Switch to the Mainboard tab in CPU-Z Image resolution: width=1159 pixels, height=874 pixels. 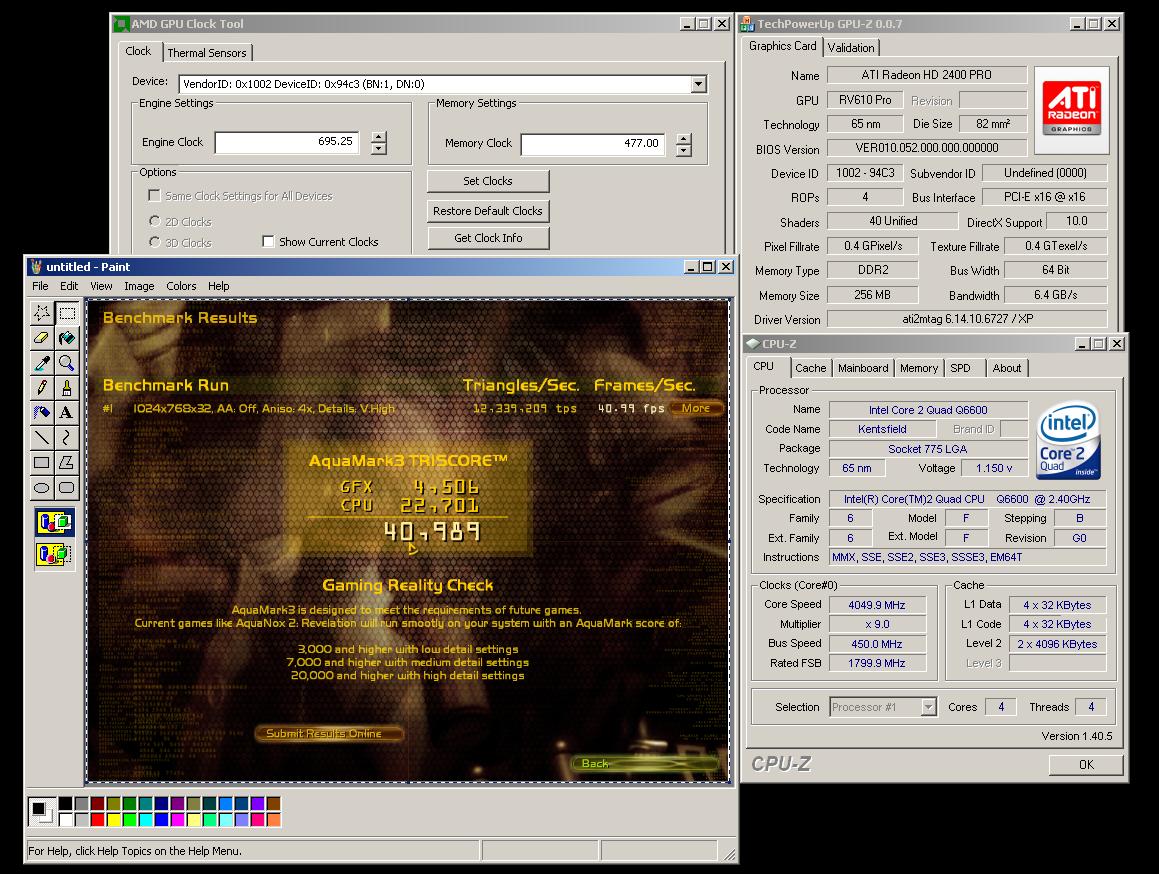click(x=863, y=368)
